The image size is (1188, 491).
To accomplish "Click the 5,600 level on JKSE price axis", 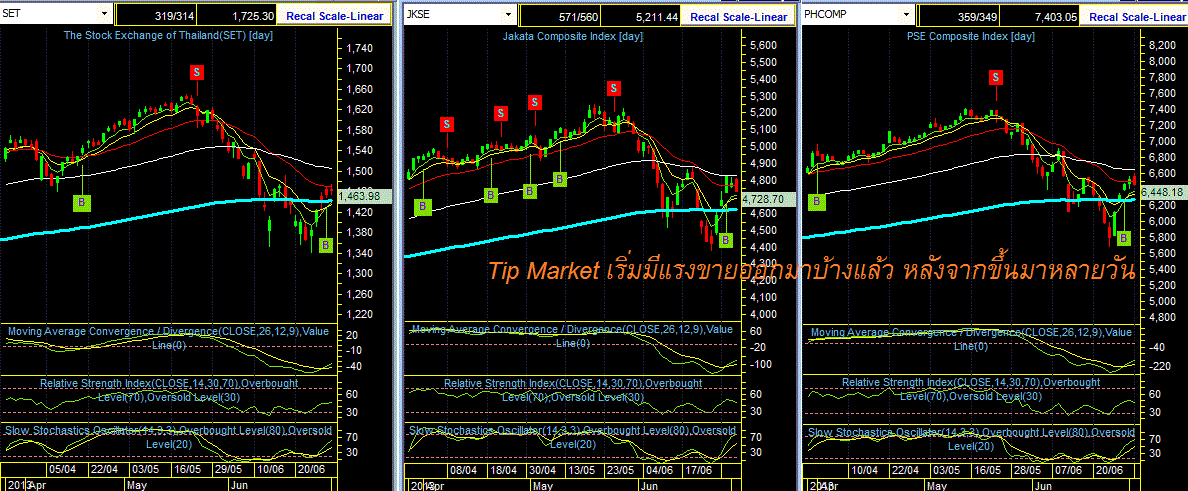I will [761, 46].
